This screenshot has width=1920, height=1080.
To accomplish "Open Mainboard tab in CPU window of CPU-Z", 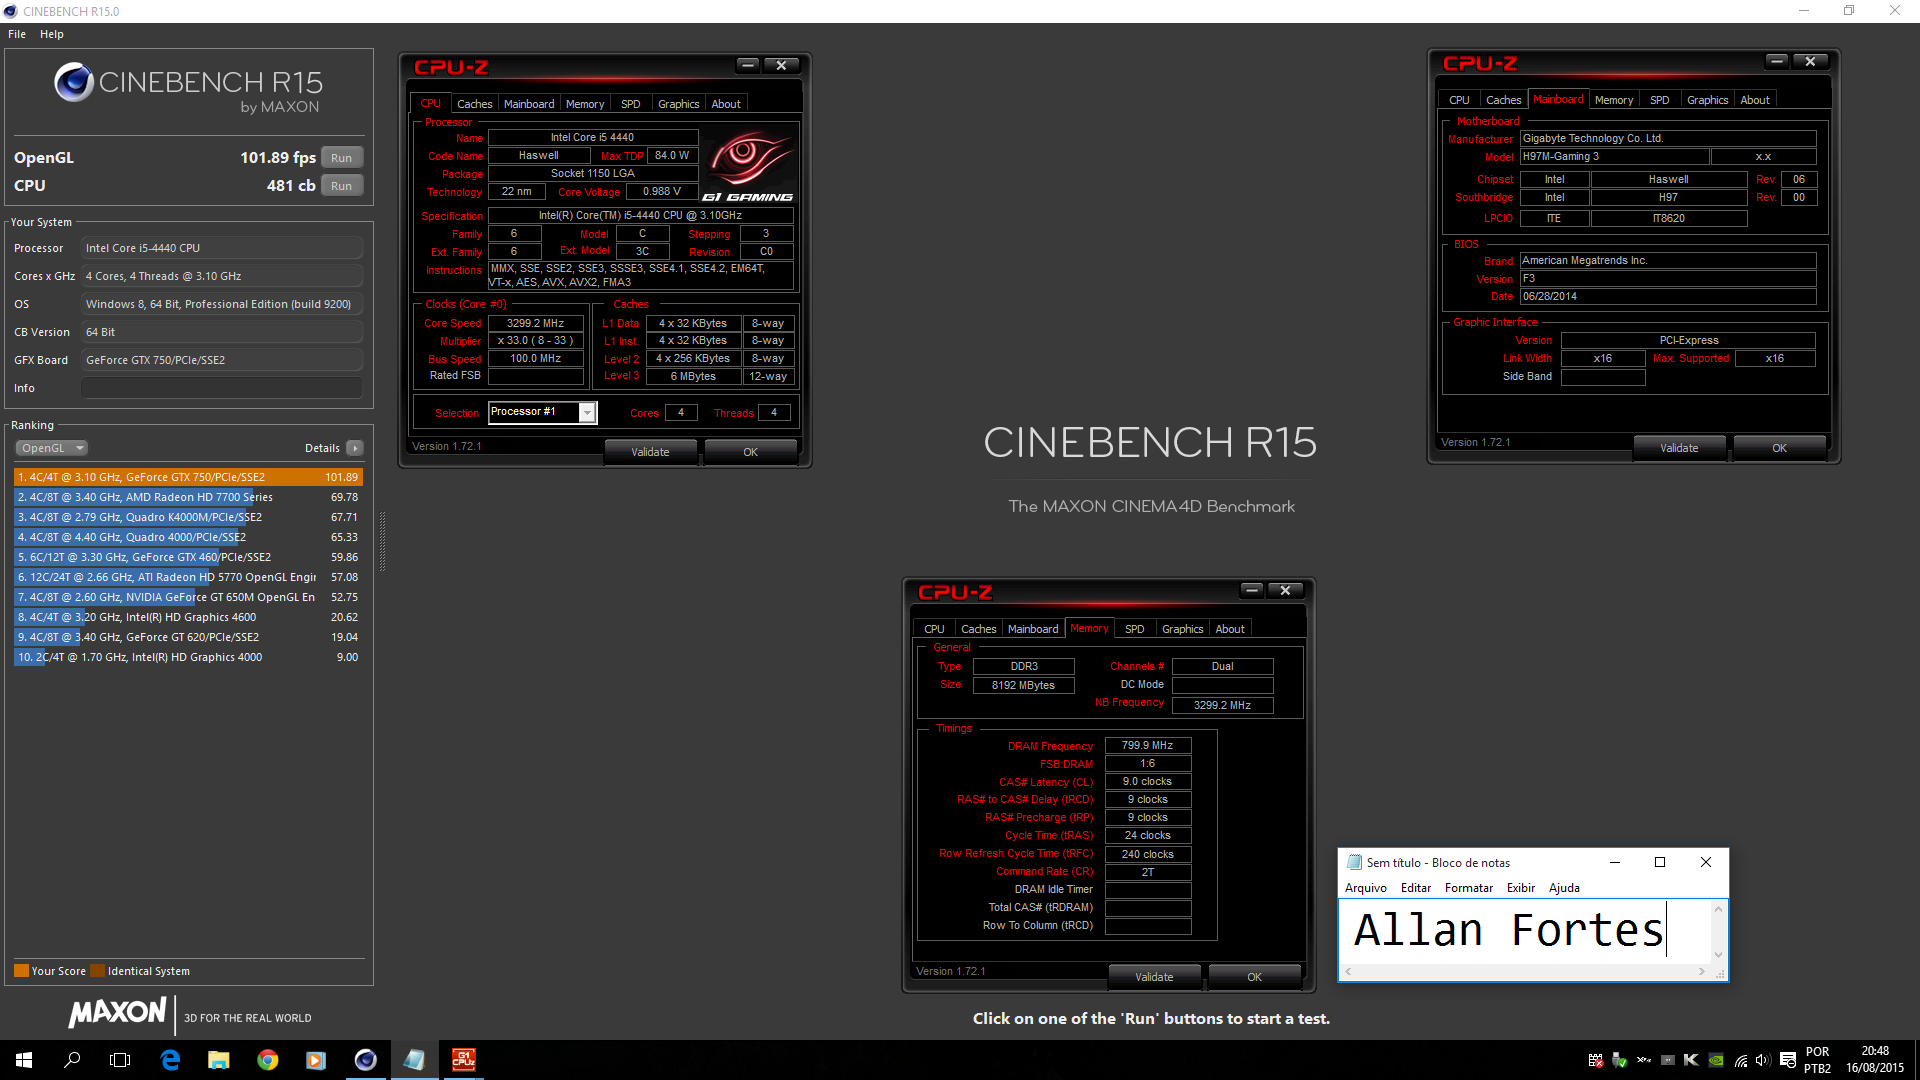I will (529, 104).
